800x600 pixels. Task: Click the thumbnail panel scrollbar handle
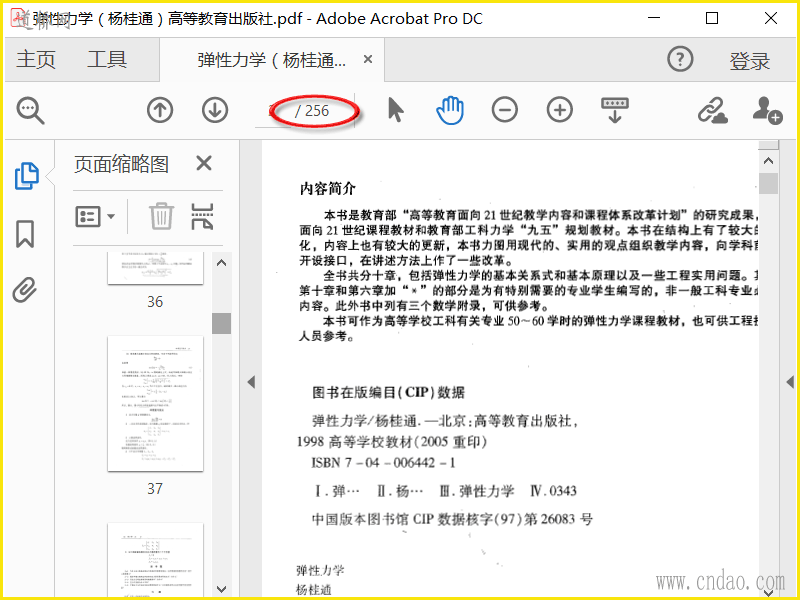(221, 323)
